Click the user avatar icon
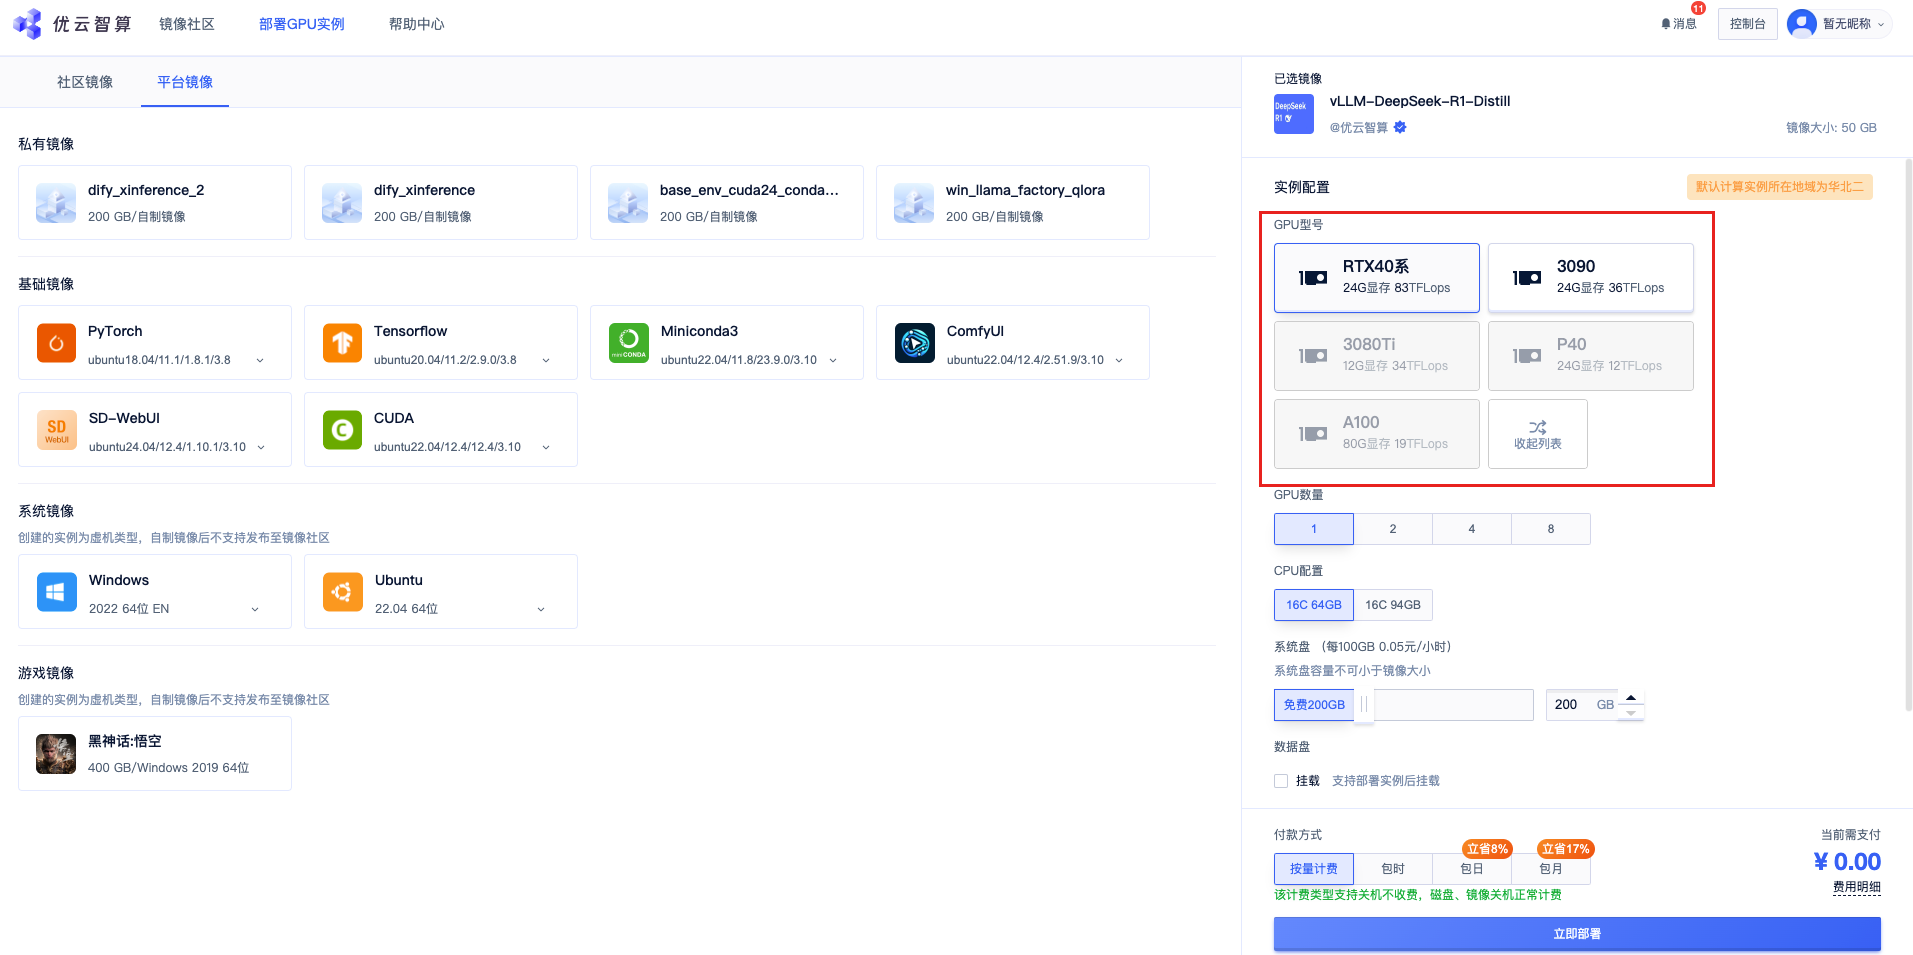Screen dimensions: 1913x955 (1802, 24)
